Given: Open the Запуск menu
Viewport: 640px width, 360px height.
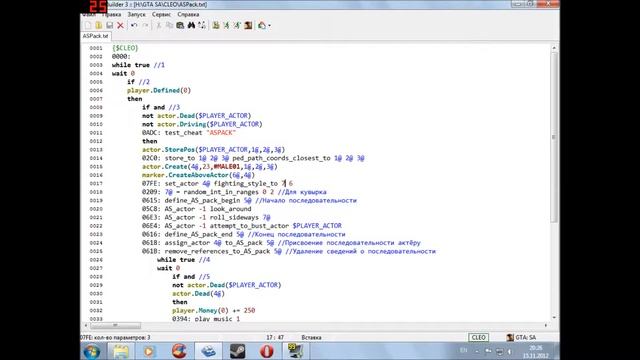Looking at the screenshot, I should point(136,14).
